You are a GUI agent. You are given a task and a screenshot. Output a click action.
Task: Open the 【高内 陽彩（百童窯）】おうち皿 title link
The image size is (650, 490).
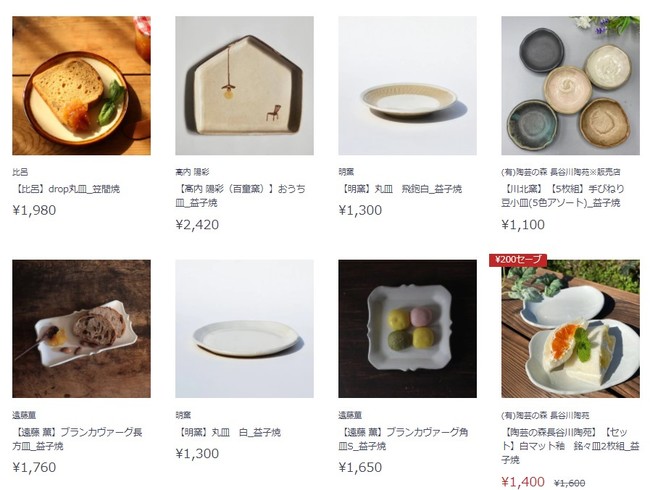[x=240, y=196]
